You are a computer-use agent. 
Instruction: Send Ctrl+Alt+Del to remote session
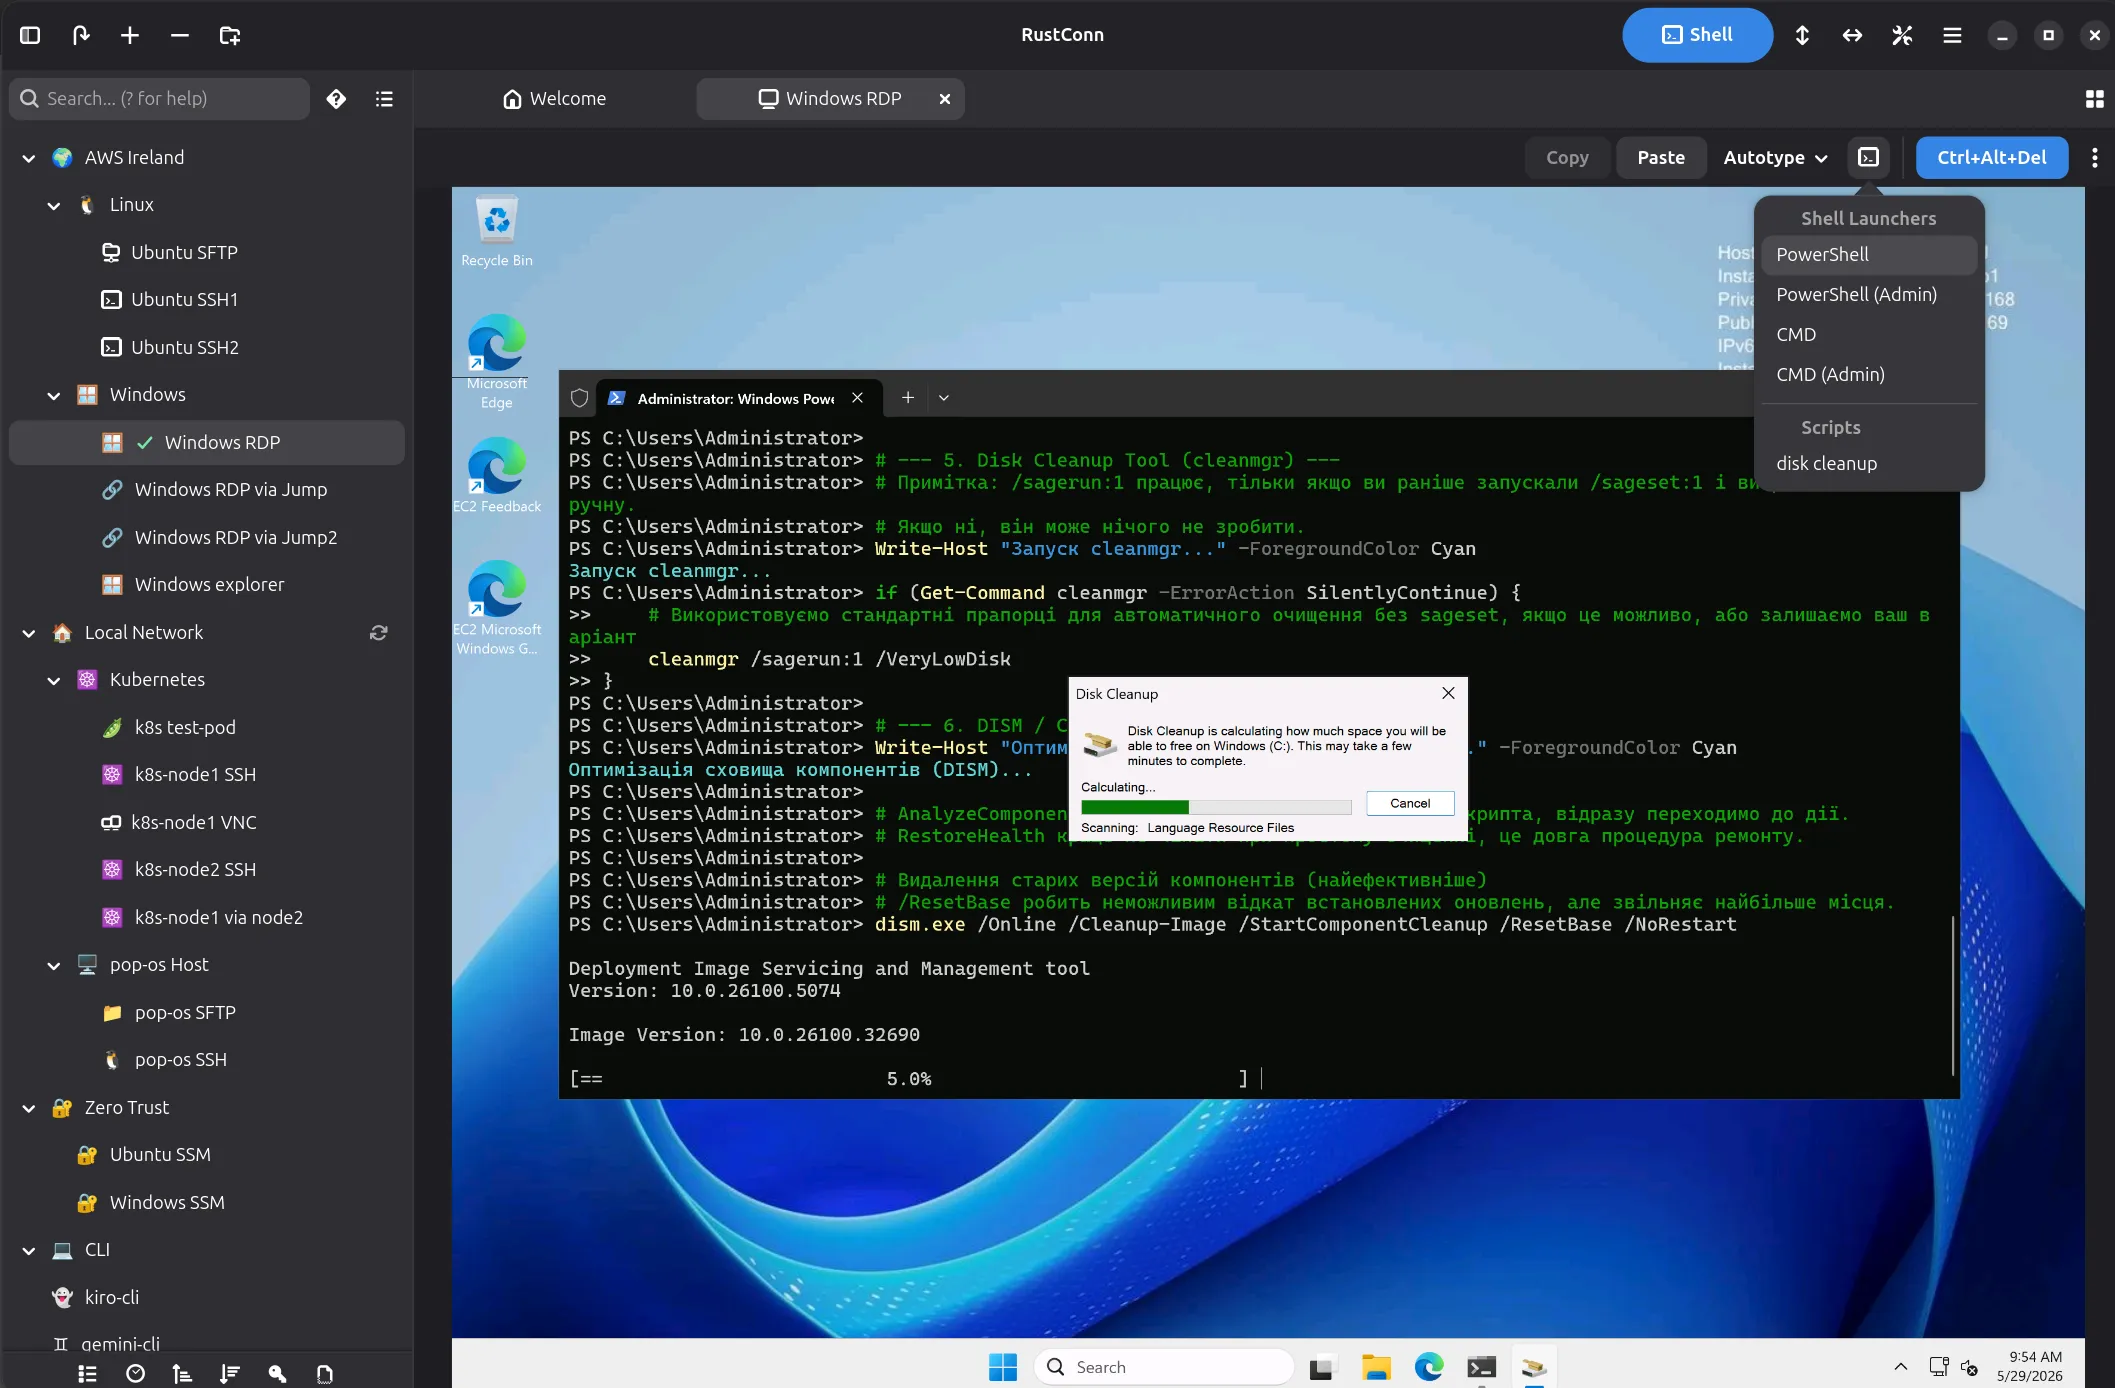coord(1991,157)
